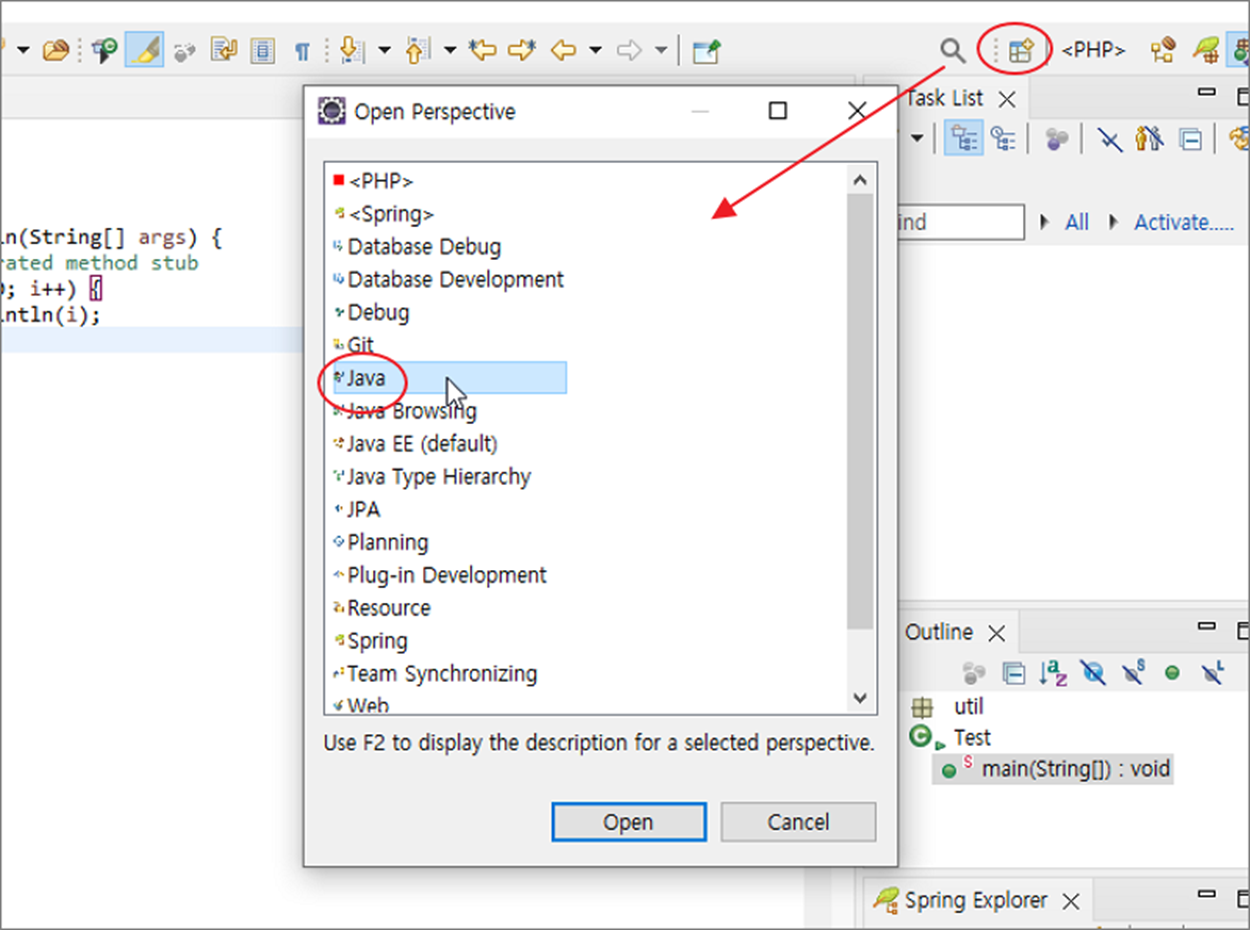Select Team Synchronizing perspective
The height and width of the screenshot is (930, 1250).
click(442, 675)
